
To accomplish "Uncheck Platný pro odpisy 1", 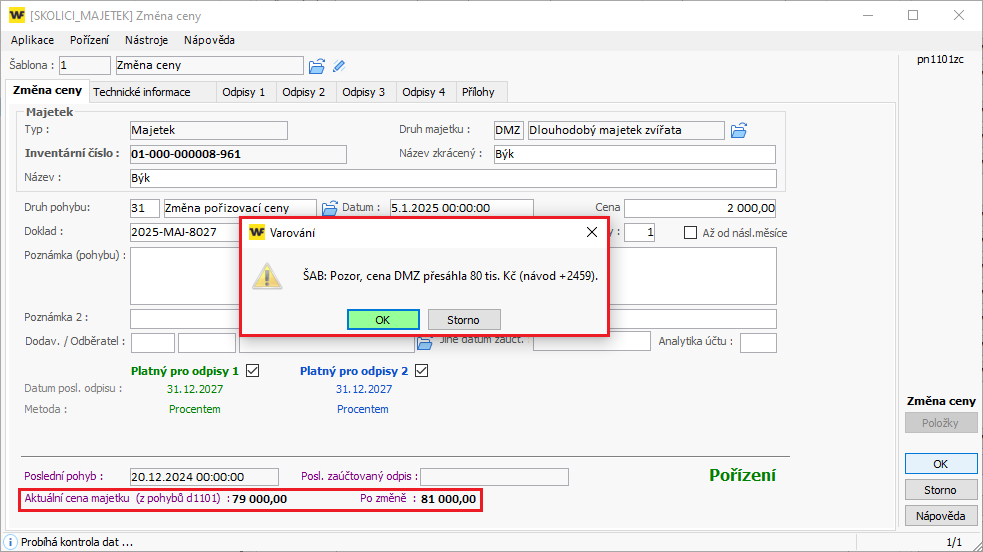I will pyautogui.click(x=252, y=371).
